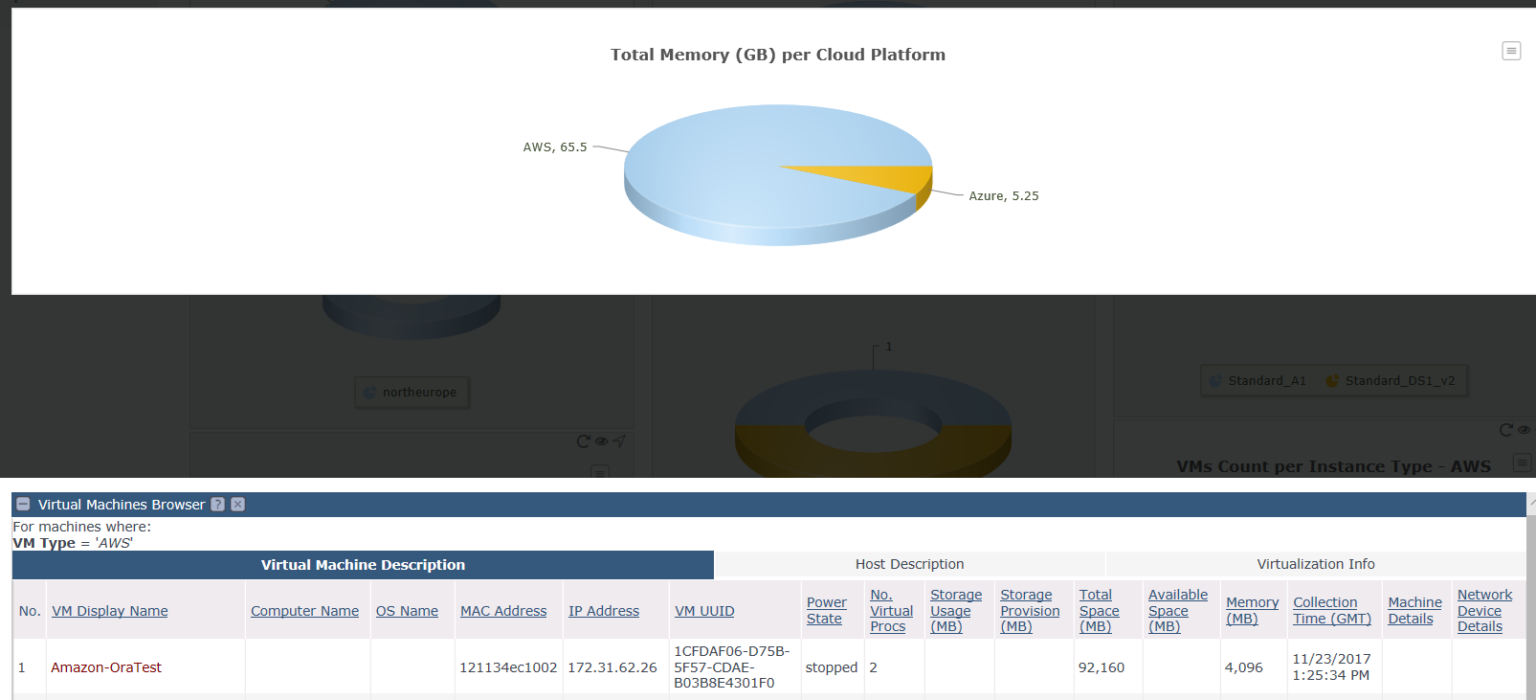The height and width of the screenshot is (700, 1536).
Task: Click the eye preview icon in the AWS panel
Action: 1524,430
